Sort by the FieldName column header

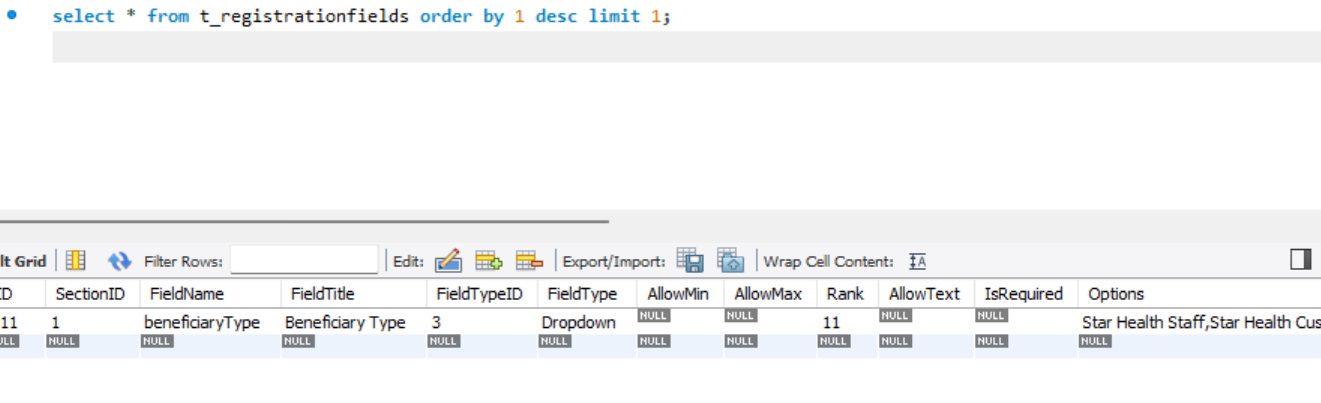coord(187,294)
